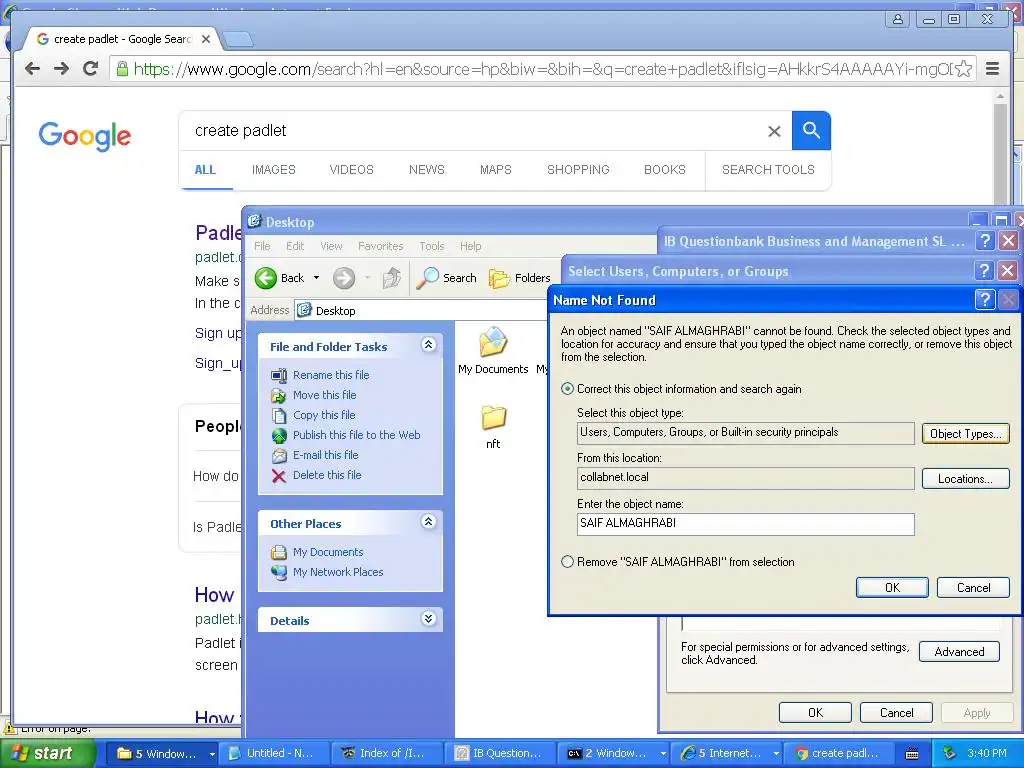
Task: Click the E-mail this file link
Action: coord(325,455)
